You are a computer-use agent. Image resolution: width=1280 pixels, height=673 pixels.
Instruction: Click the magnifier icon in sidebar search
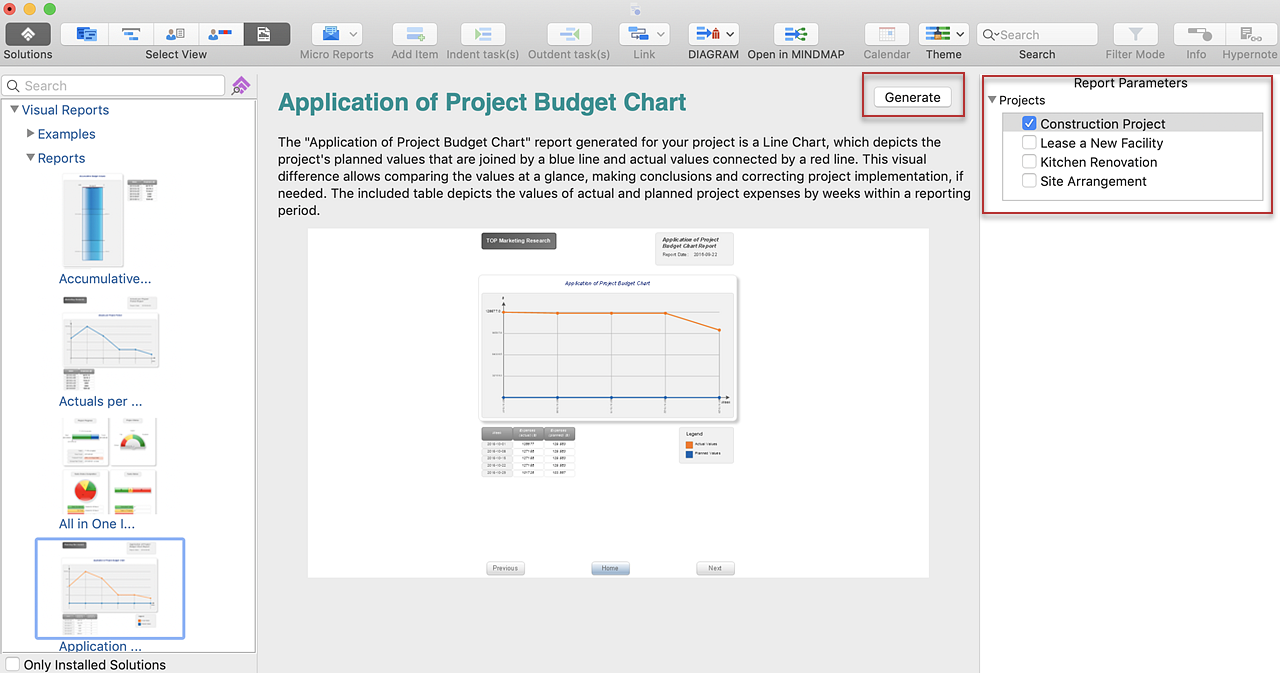click(x=13, y=86)
